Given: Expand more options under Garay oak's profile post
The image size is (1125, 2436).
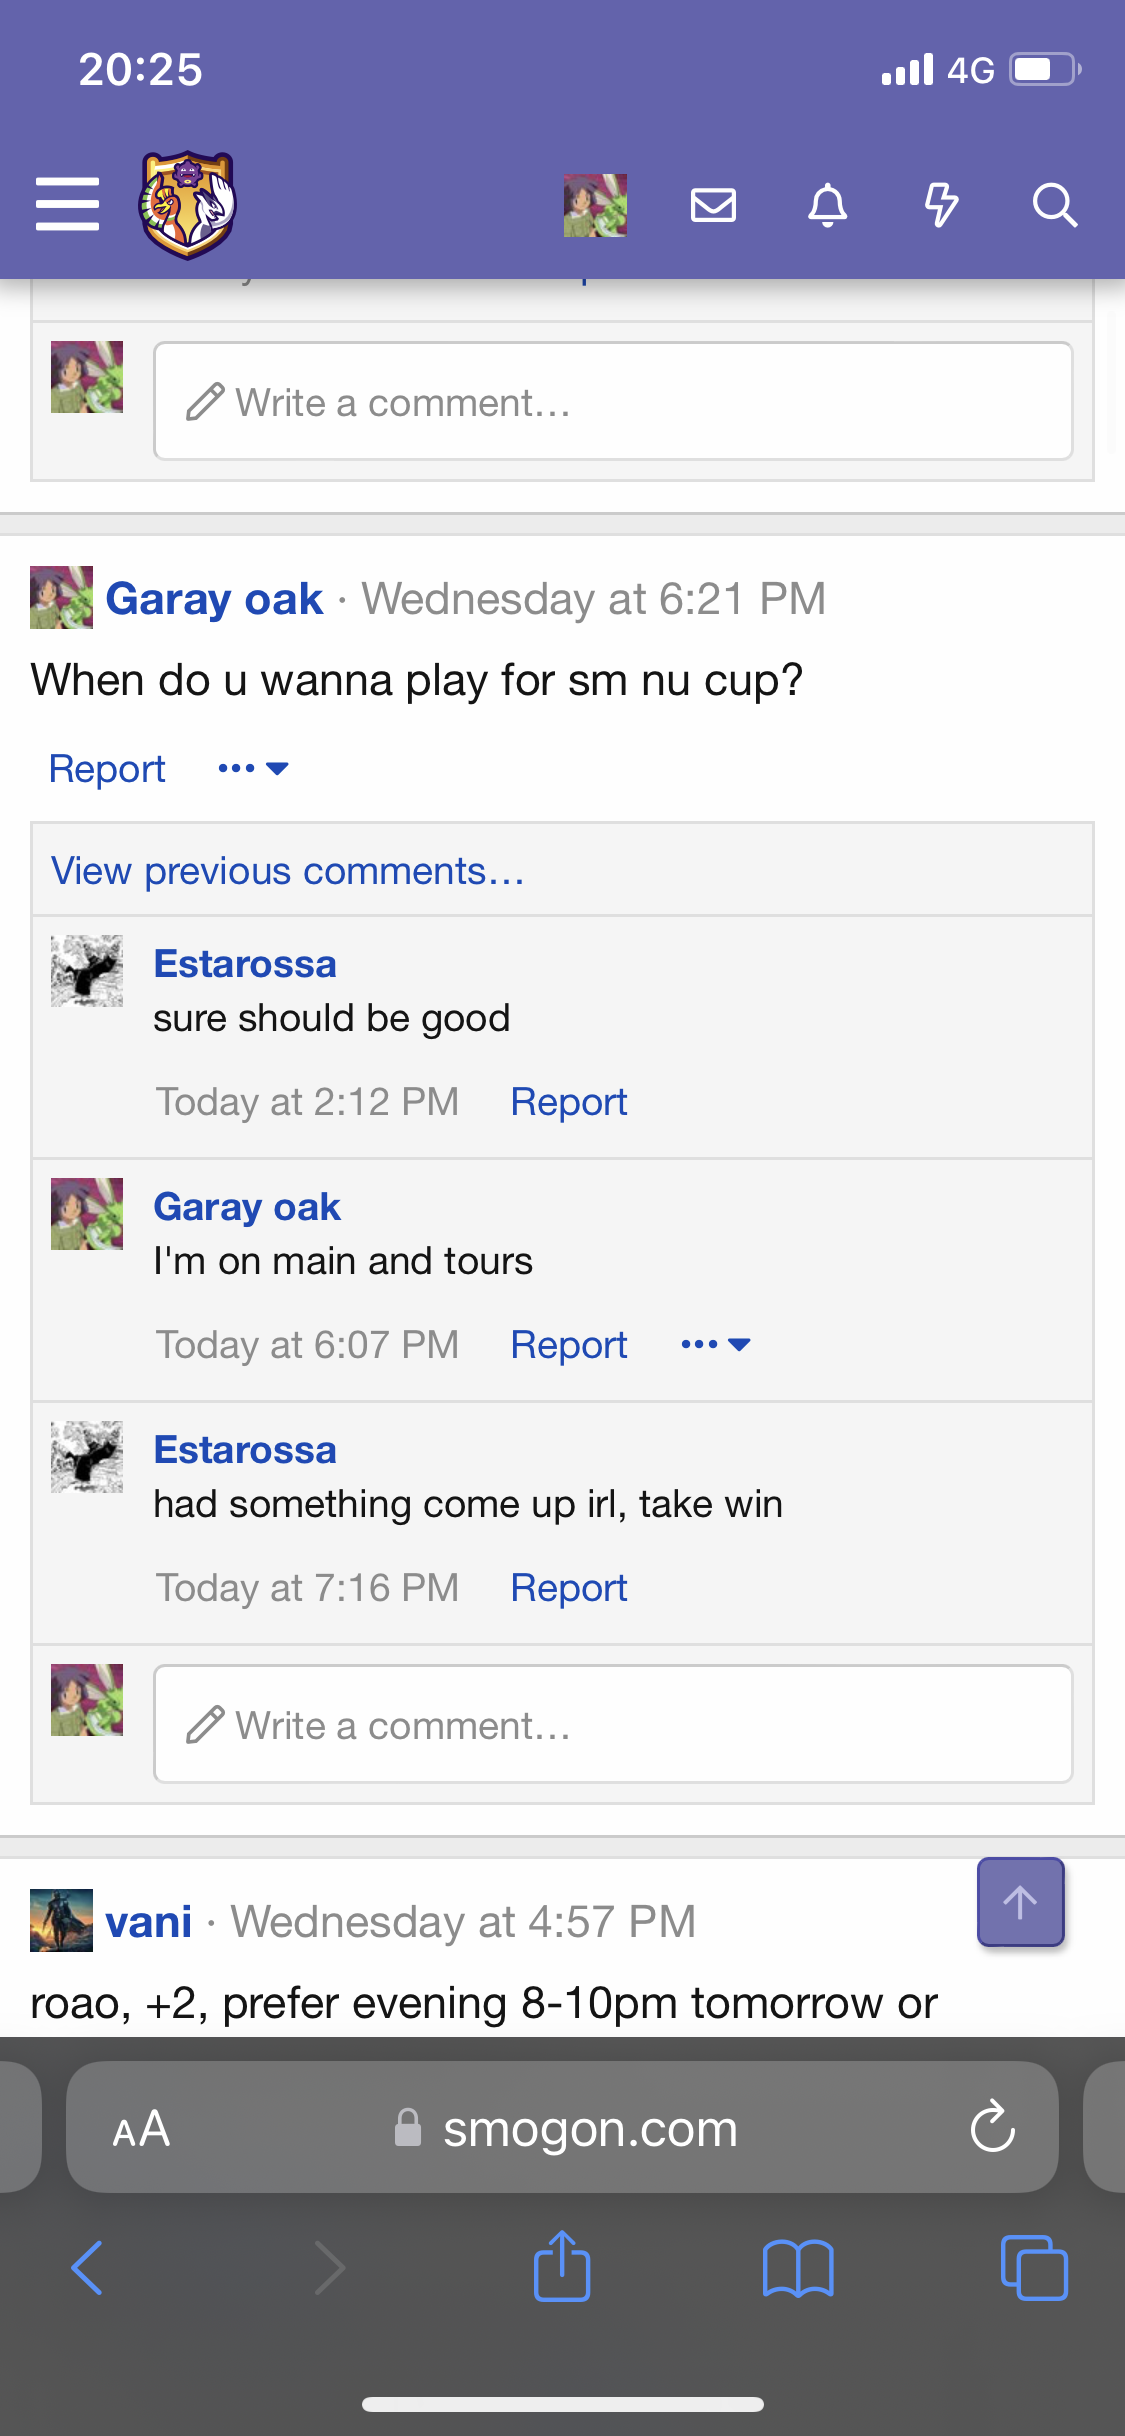Looking at the screenshot, I should (254, 768).
